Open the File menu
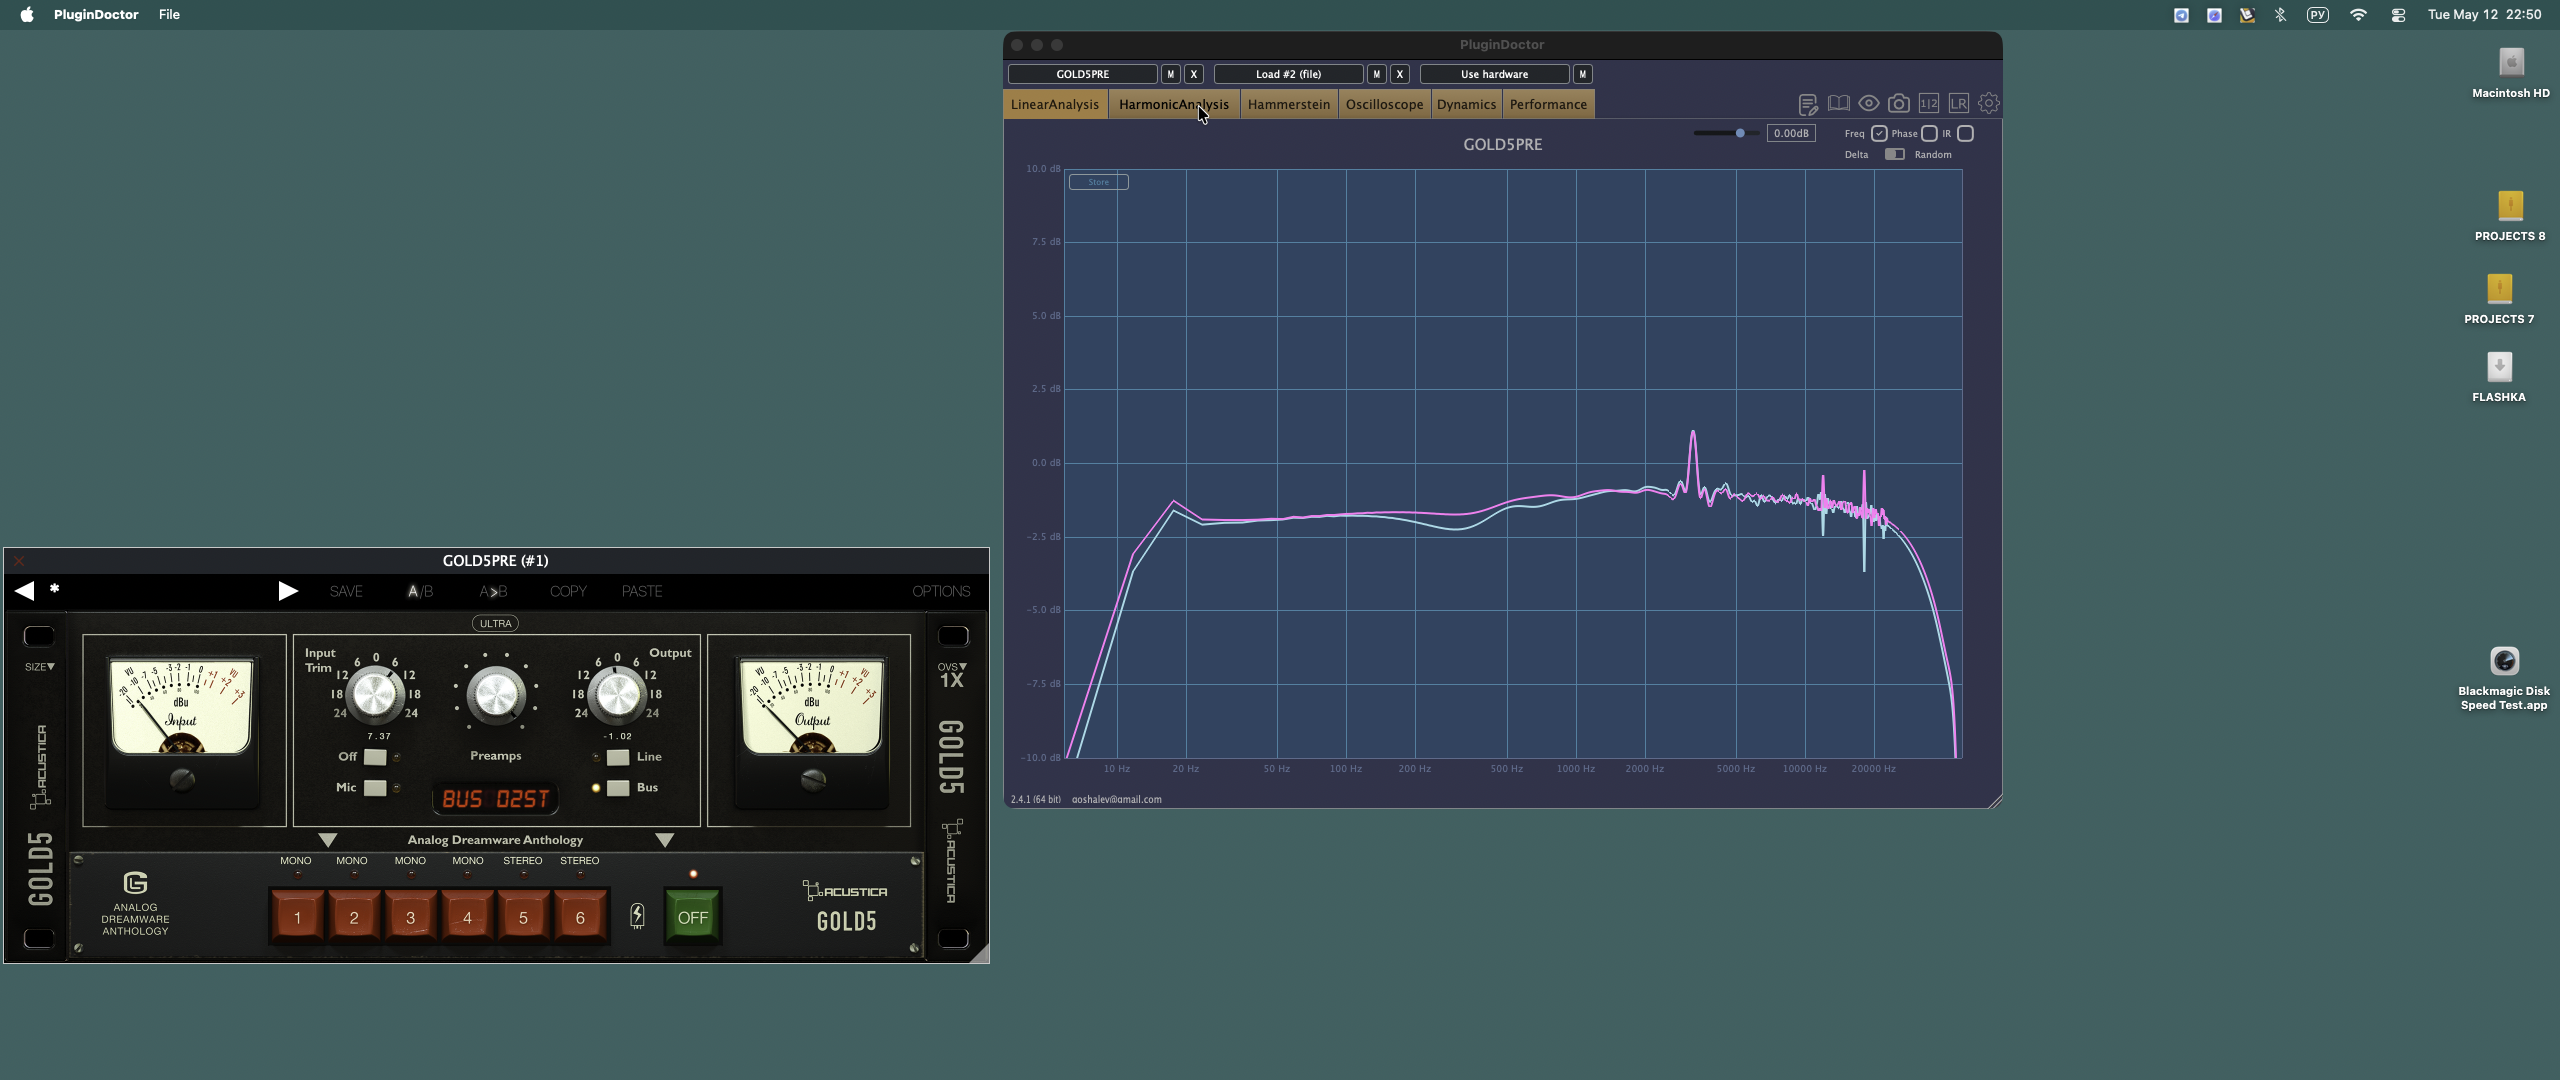Screen dimensions: 2560x1080 click(169, 15)
